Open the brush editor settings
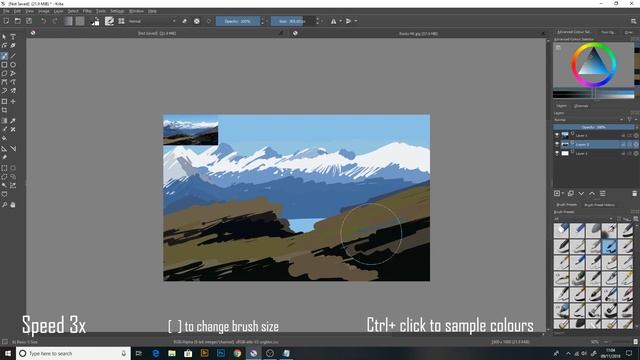This screenshot has height=360, width=640. (x=109, y=21)
